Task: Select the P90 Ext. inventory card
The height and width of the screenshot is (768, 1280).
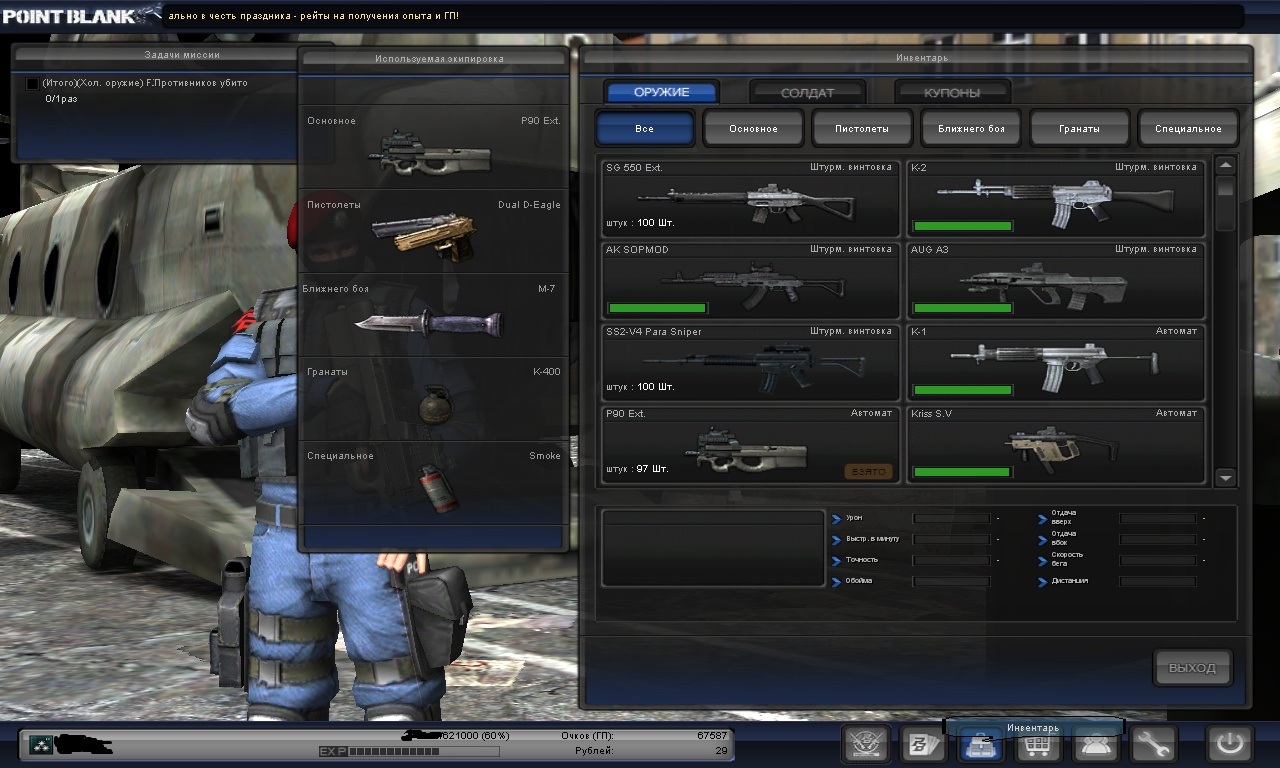Action: (750, 444)
